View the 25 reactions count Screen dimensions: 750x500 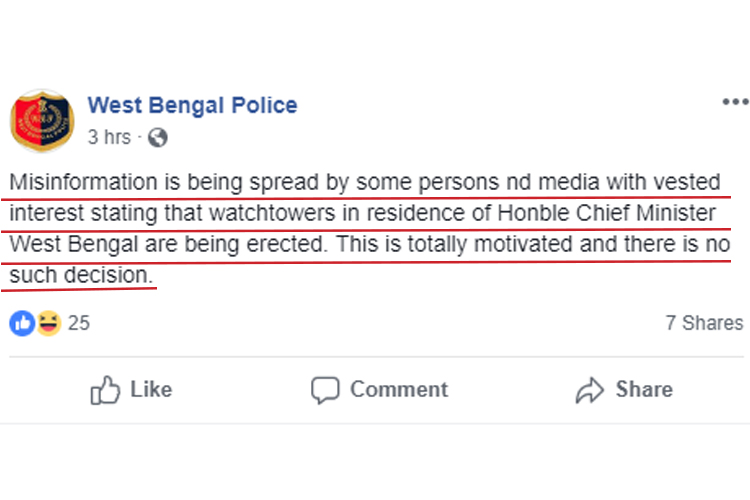pyautogui.click(x=79, y=323)
